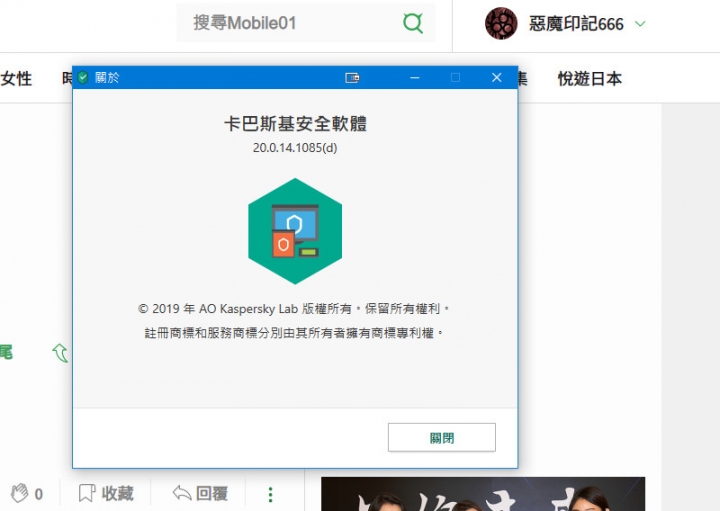
Task: Open the 惡魔印記666 username
Action: [x=576, y=23]
